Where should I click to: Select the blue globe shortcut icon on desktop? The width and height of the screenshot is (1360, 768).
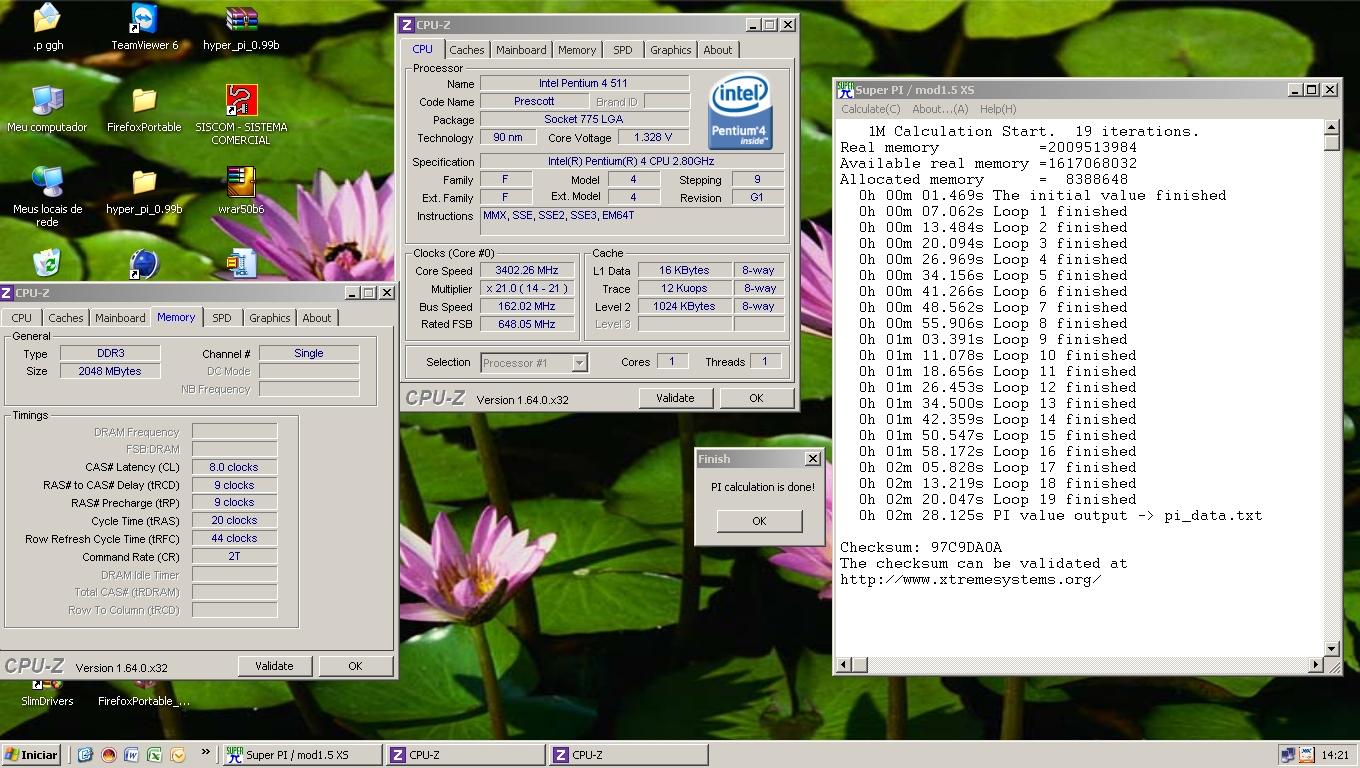145,263
